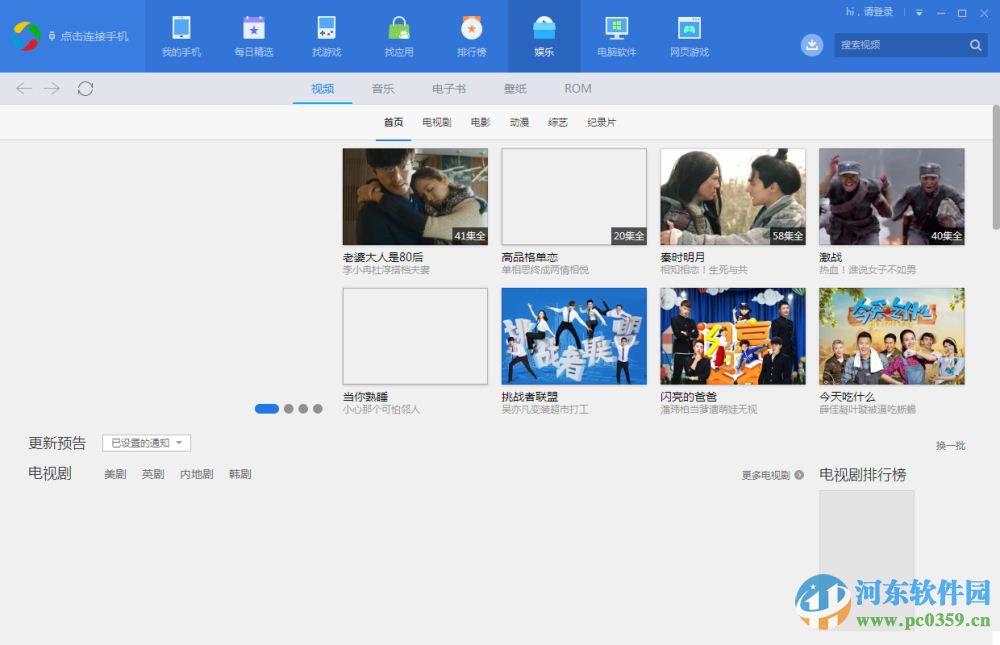
Task: Open 找应用 apps section
Action: (x=398, y=36)
